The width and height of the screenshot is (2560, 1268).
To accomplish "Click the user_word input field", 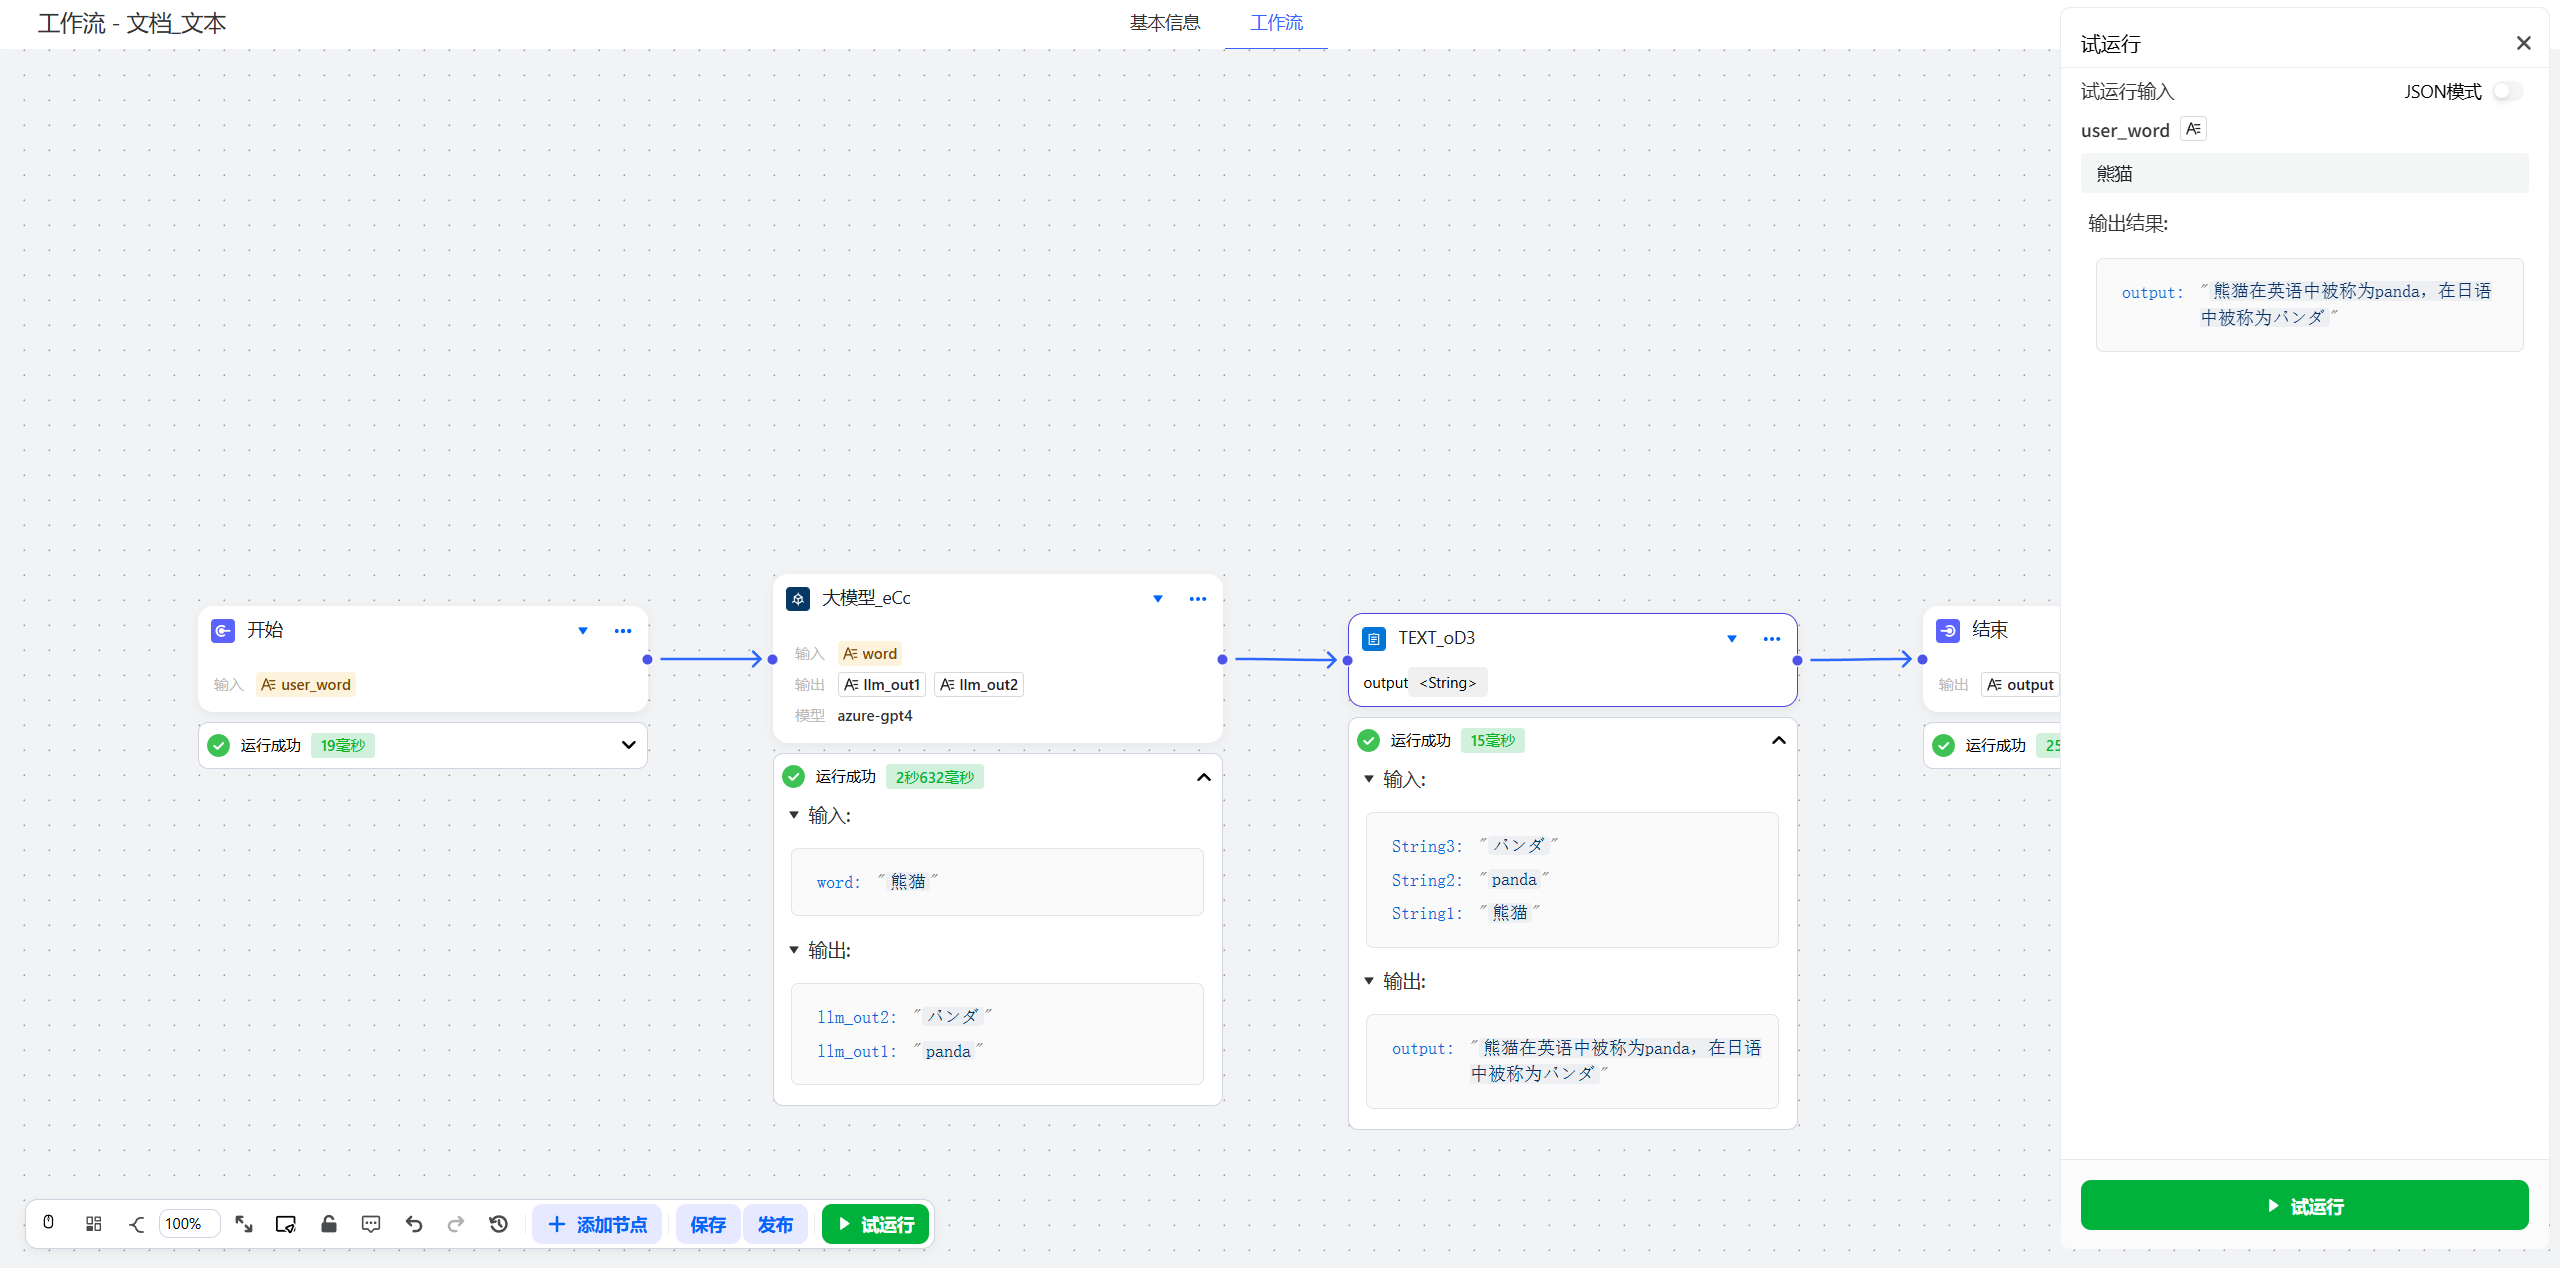I will (2303, 174).
